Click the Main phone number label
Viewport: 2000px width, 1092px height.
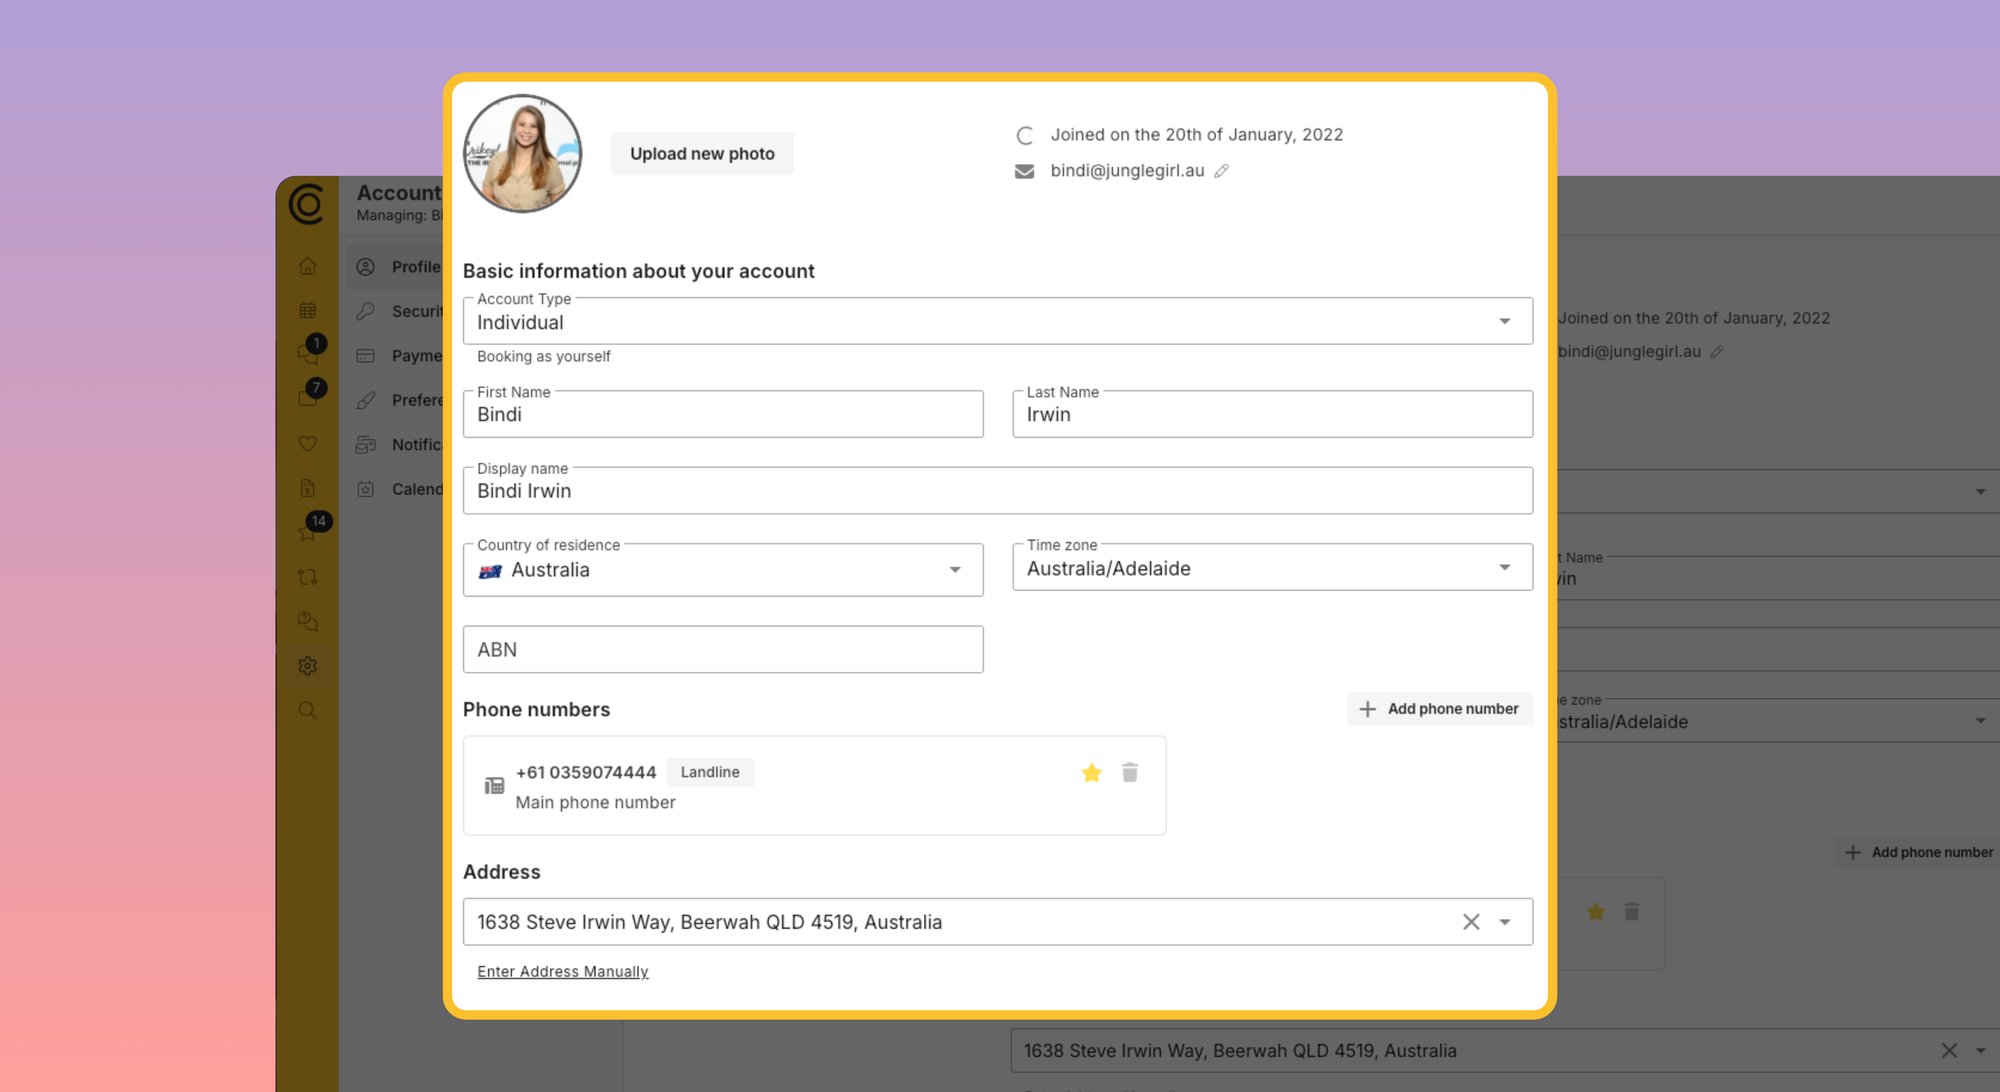coord(595,803)
